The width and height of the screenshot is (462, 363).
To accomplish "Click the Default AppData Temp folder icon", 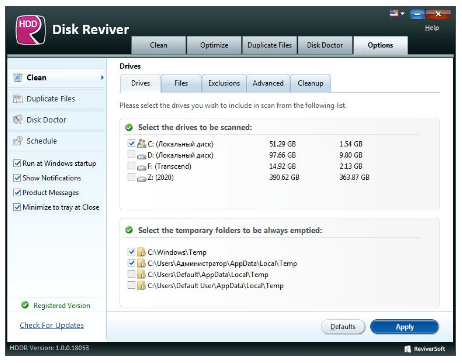I will coord(141,274).
